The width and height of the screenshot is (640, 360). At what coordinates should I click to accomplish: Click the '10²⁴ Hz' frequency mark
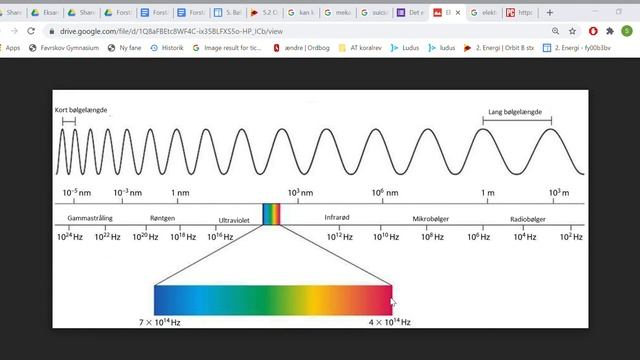click(70, 237)
